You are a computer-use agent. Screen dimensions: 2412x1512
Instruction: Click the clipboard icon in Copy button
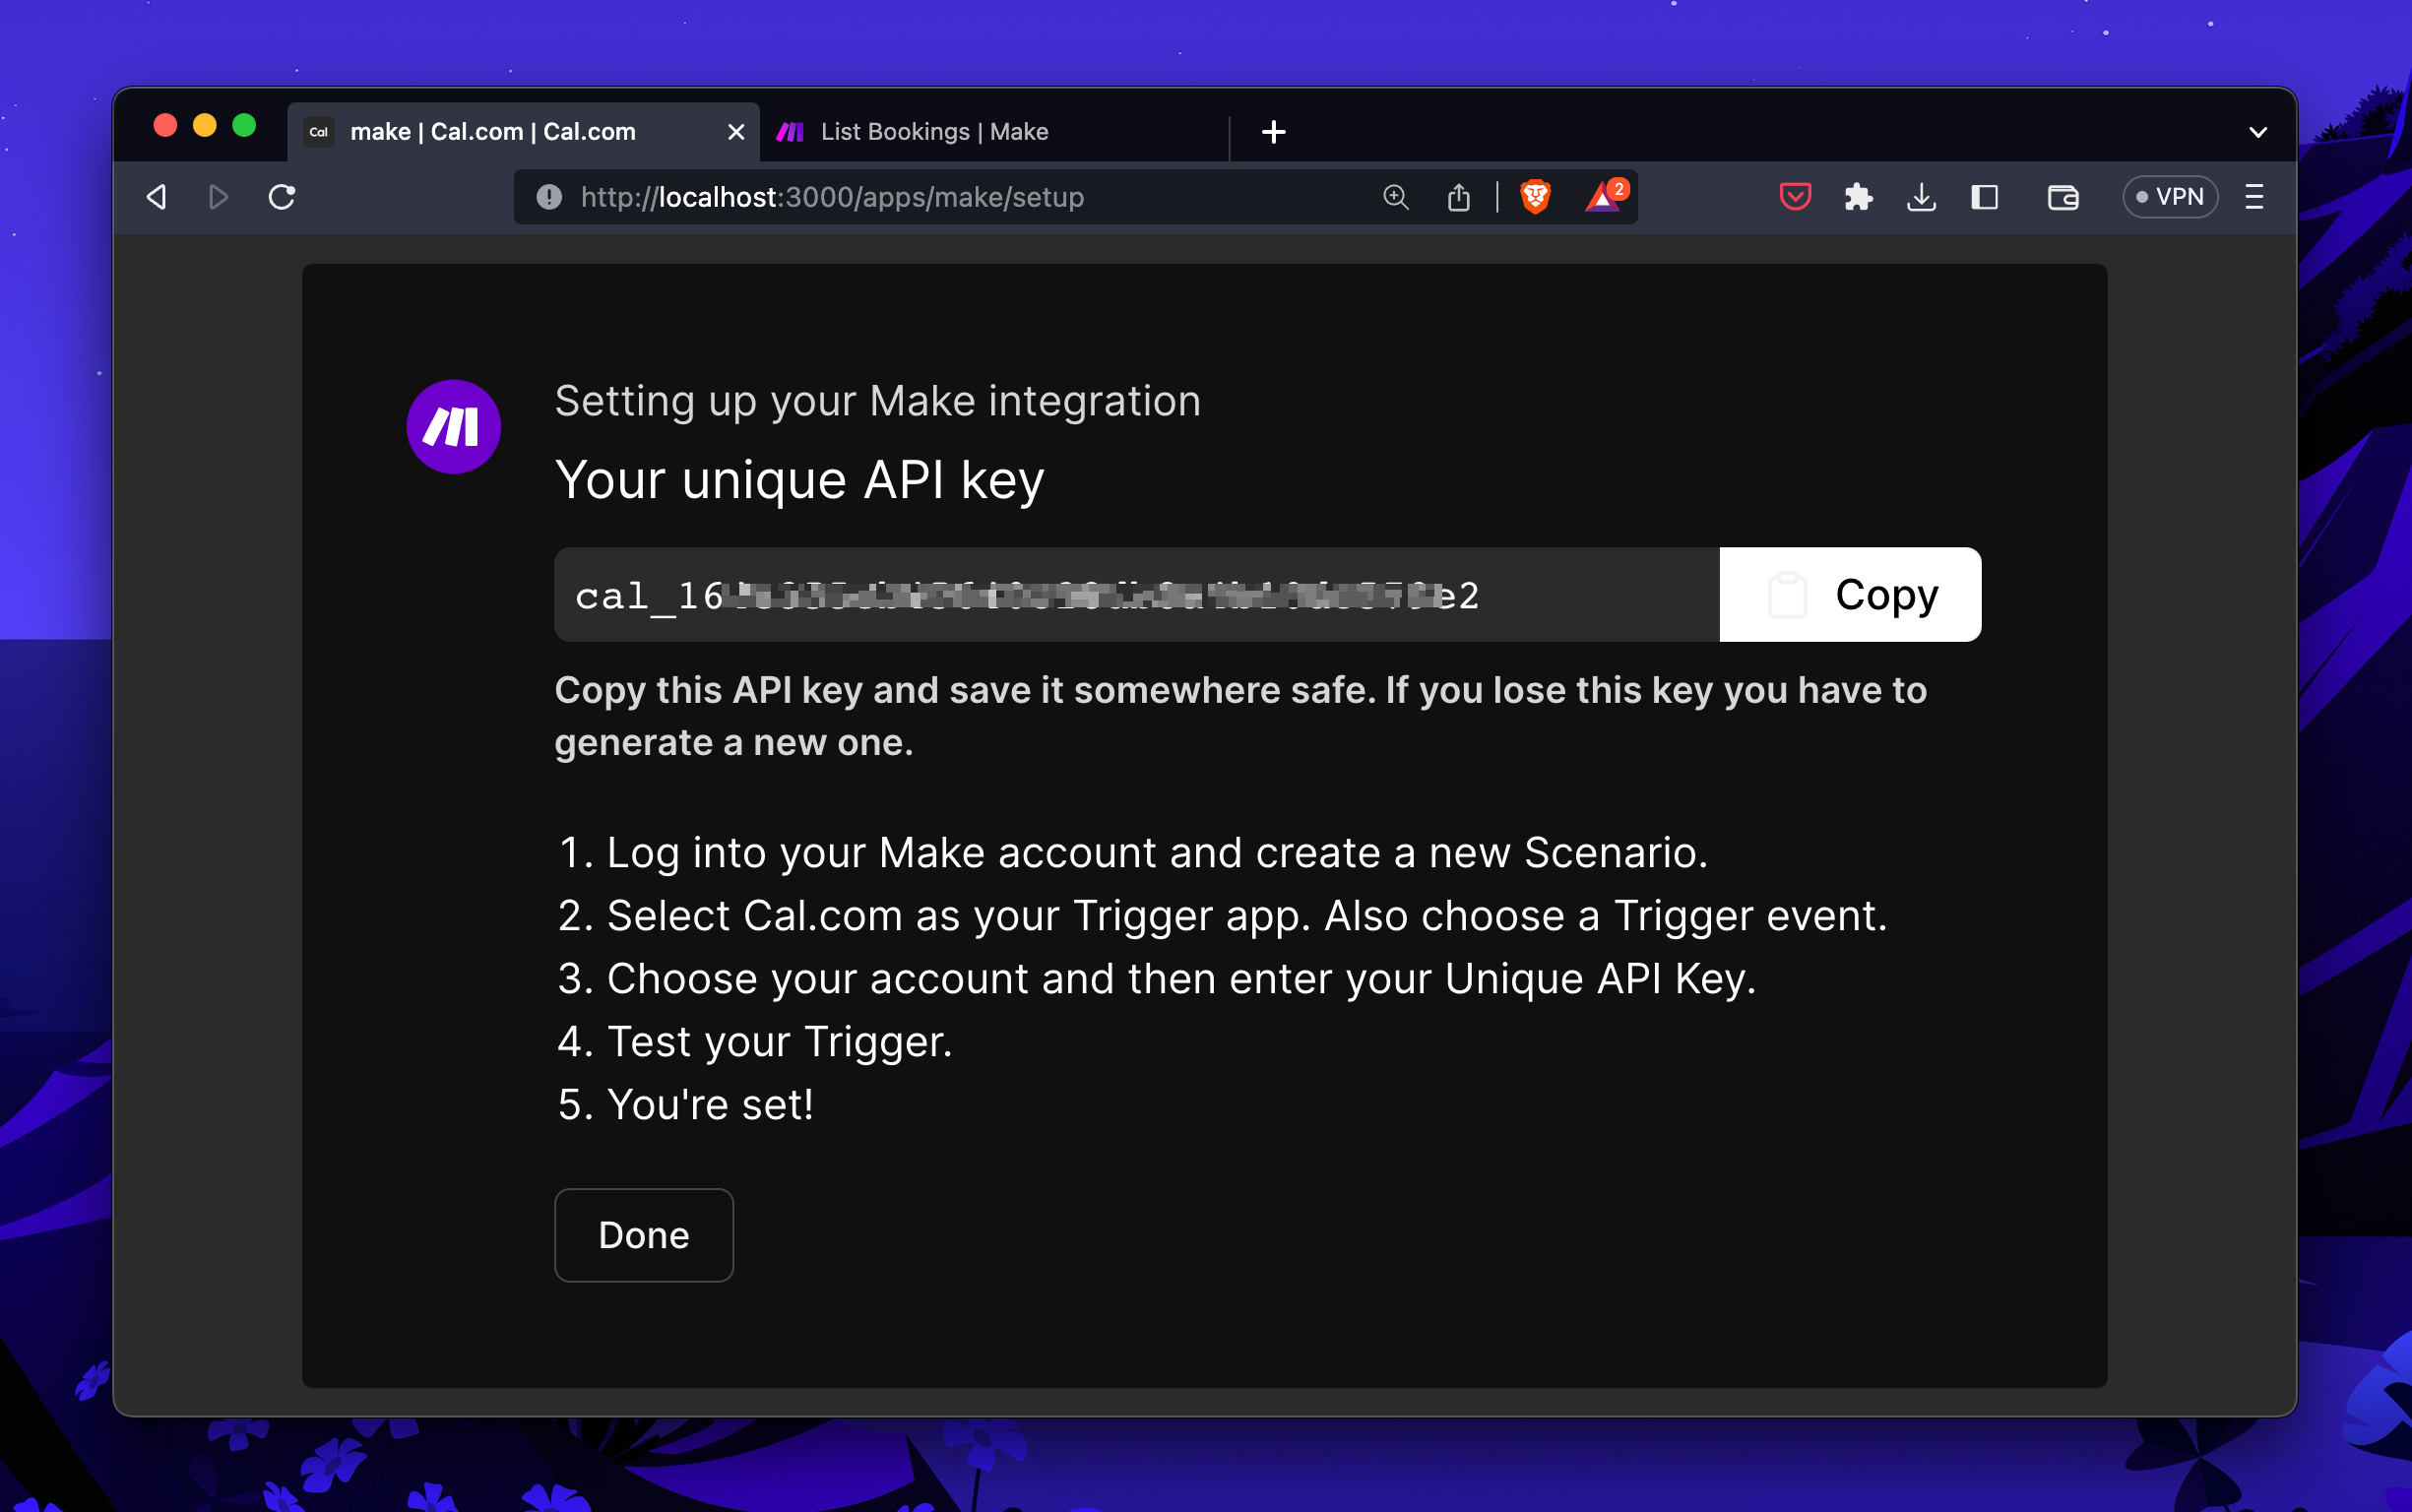[x=1787, y=595]
